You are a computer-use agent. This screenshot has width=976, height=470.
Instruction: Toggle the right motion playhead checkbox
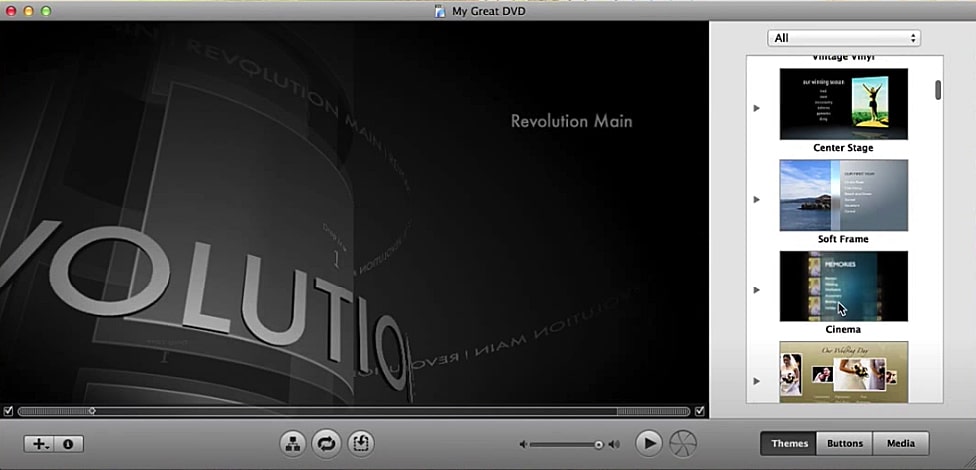point(699,411)
